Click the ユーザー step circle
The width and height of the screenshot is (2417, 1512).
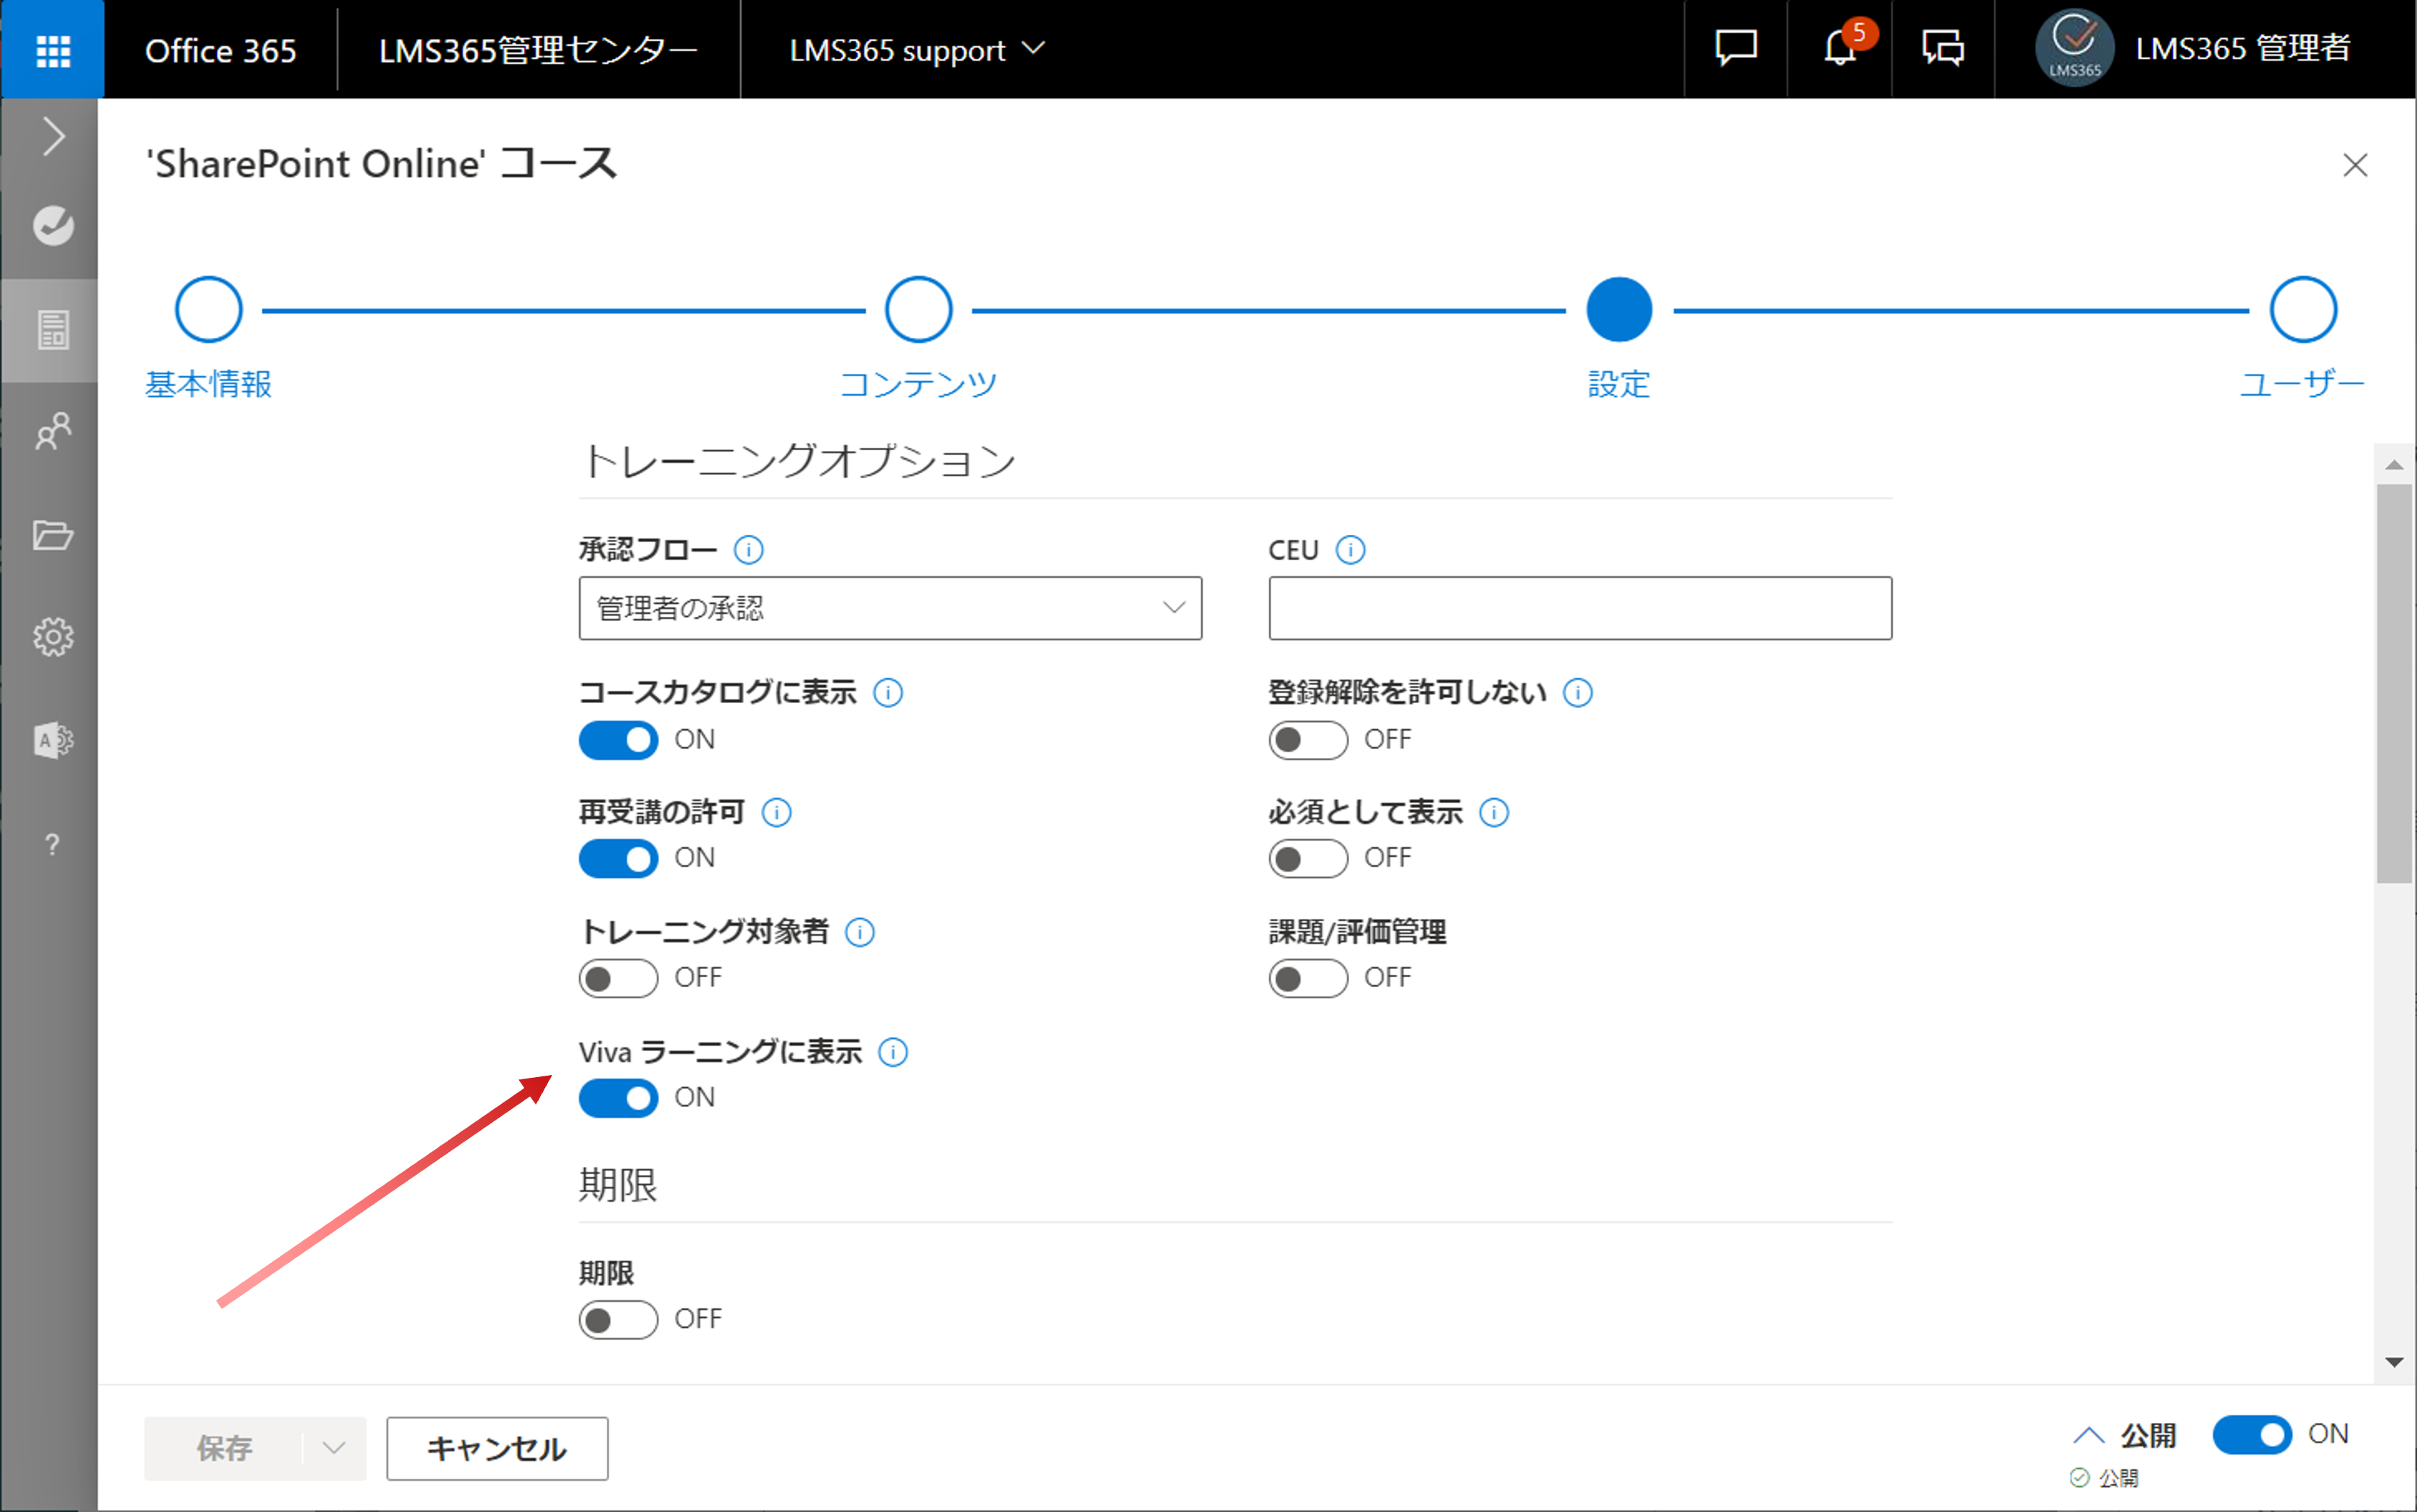tap(2303, 310)
